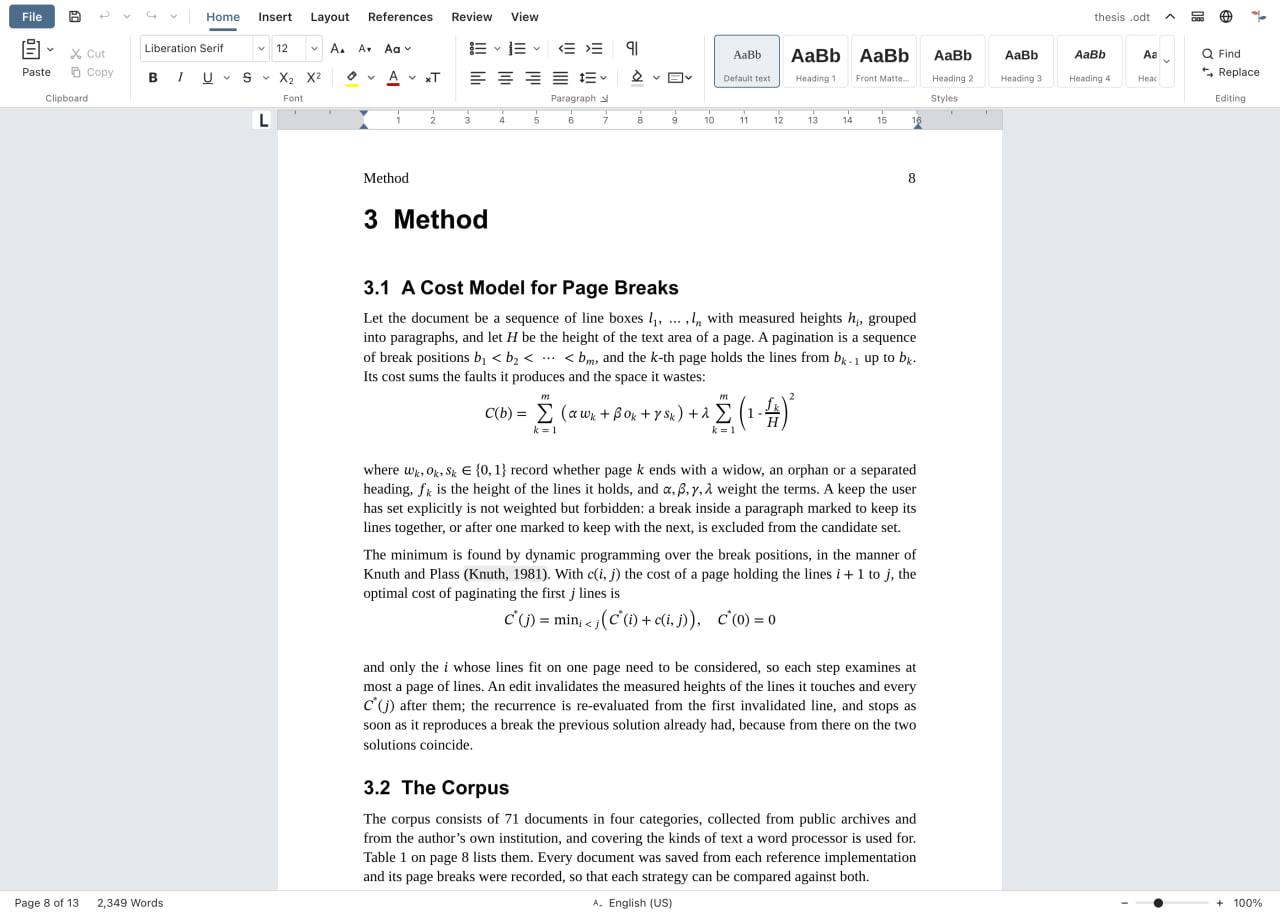Open the font size 12 dropdown
1280x914 pixels.
pos(314,48)
